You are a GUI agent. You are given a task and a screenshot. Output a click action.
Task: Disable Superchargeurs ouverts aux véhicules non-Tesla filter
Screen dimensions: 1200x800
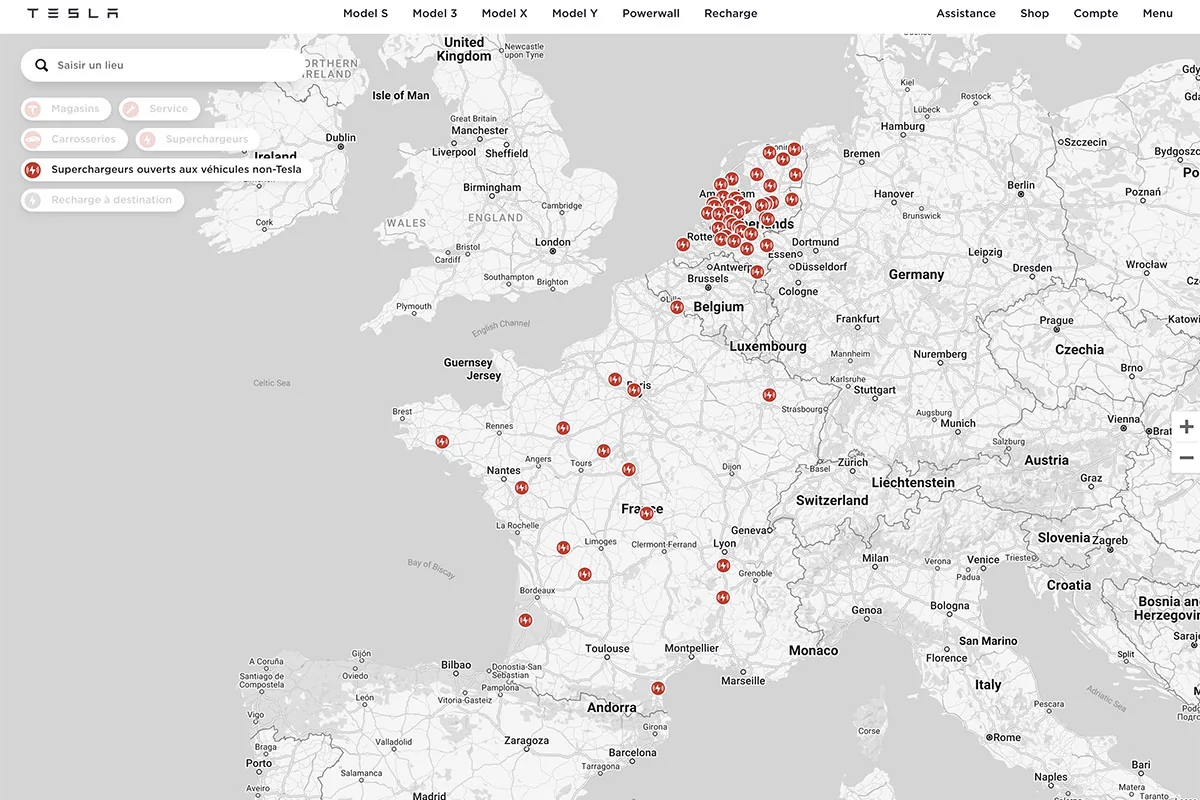pos(165,170)
